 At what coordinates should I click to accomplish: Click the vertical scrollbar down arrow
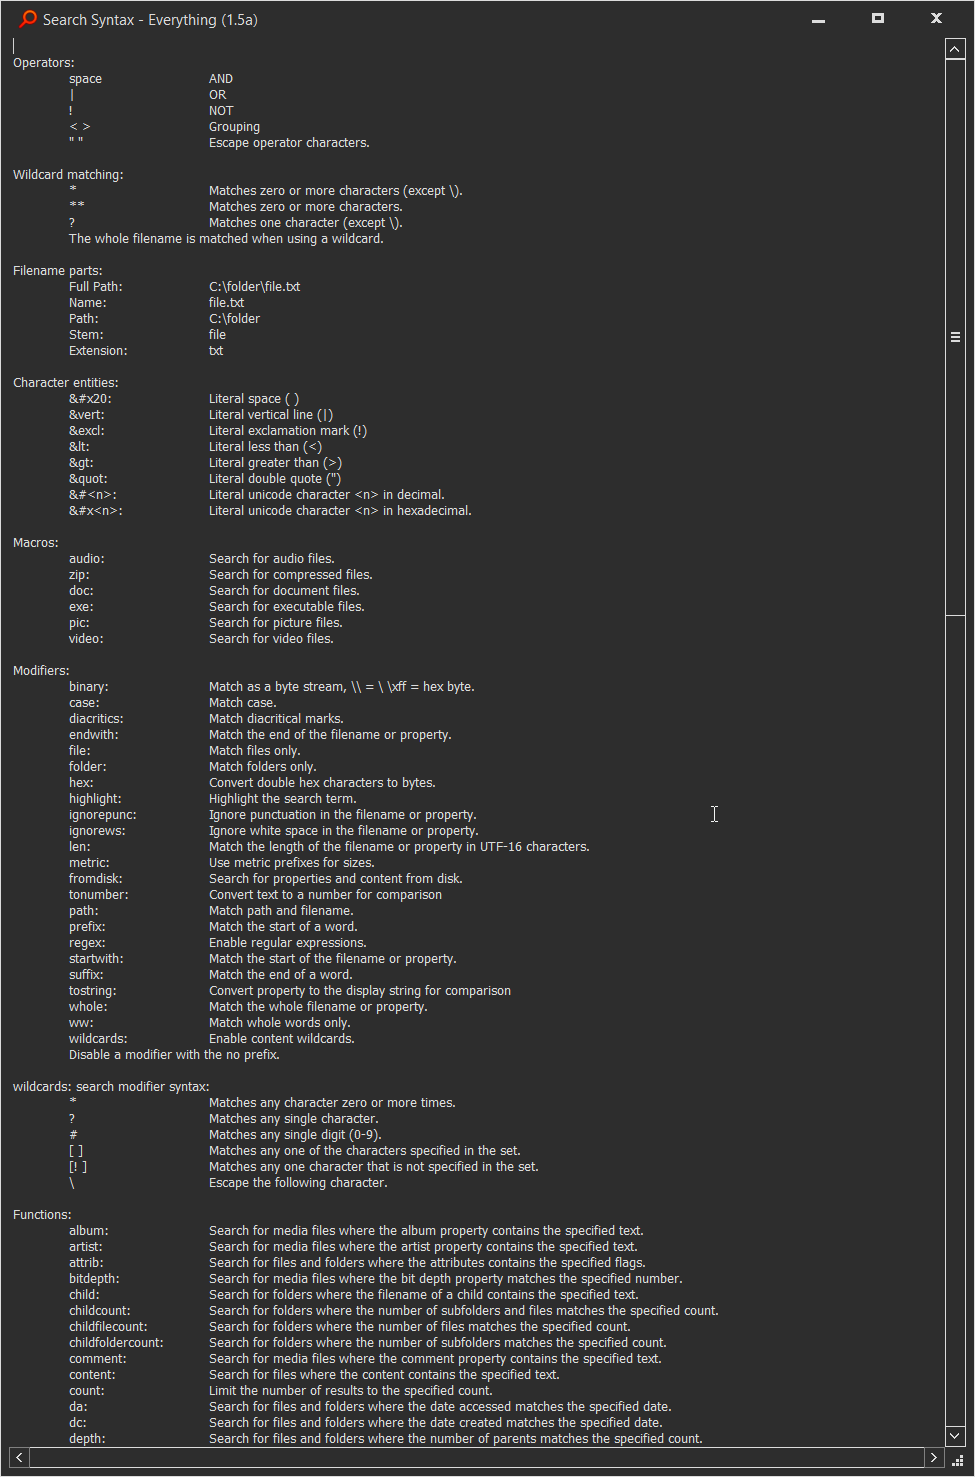click(955, 1436)
